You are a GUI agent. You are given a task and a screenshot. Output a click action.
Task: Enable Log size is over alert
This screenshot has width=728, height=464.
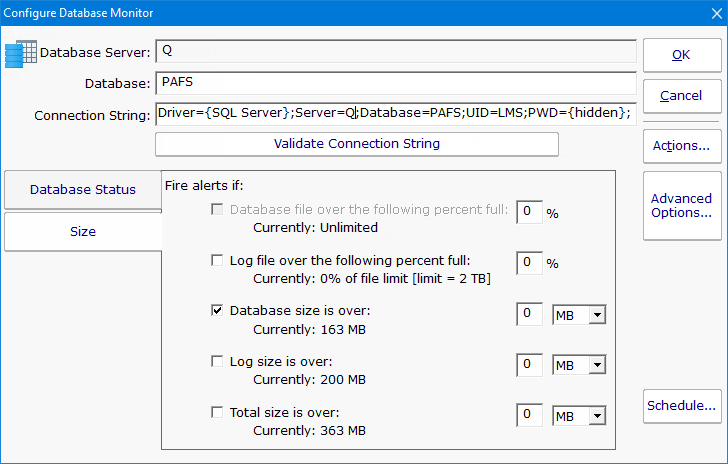[217, 362]
